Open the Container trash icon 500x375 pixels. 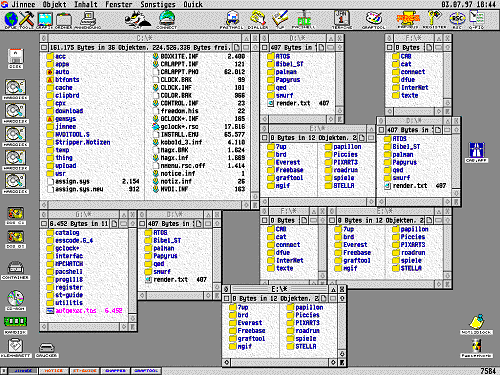(15, 270)
